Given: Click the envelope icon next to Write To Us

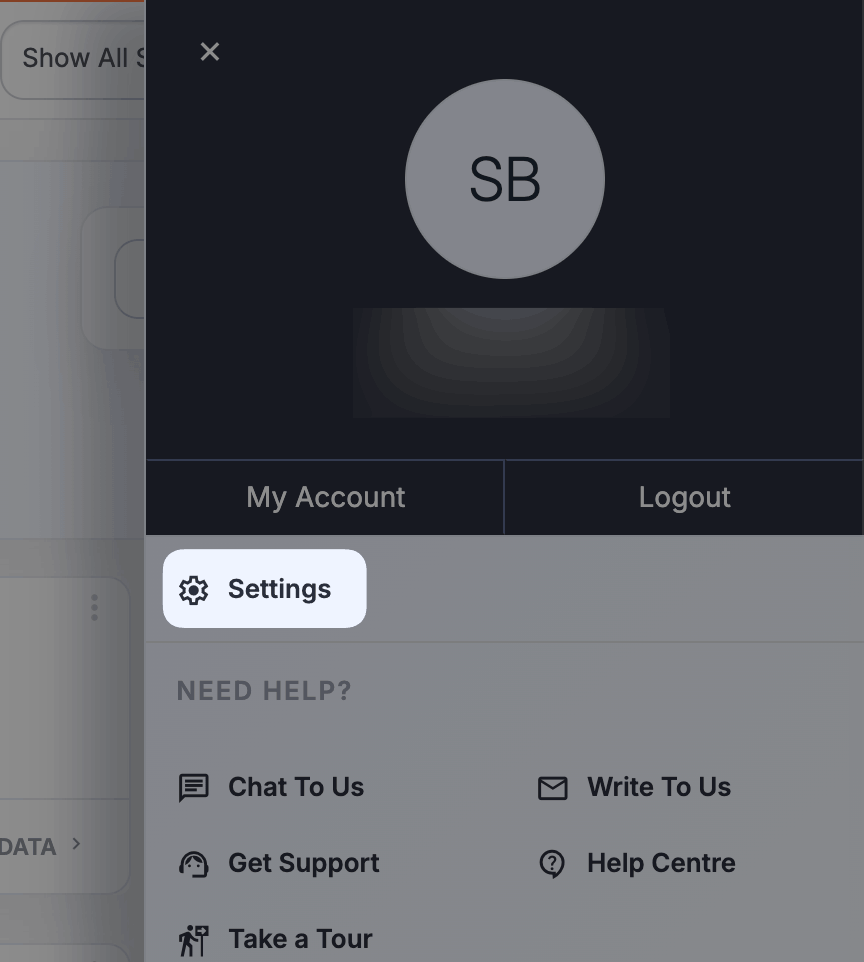Looking at the screenshot, I should click(x=552, y=787).
